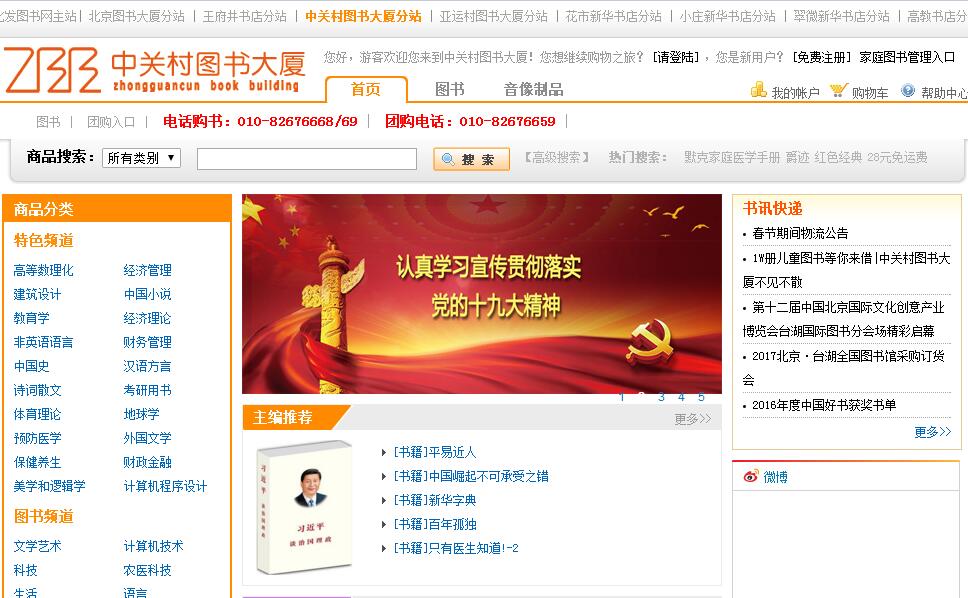This screenshot has height=598, width=968.
Task: Expand 更多>> in 主编推荐 section
Action: (x=693, y=419)
